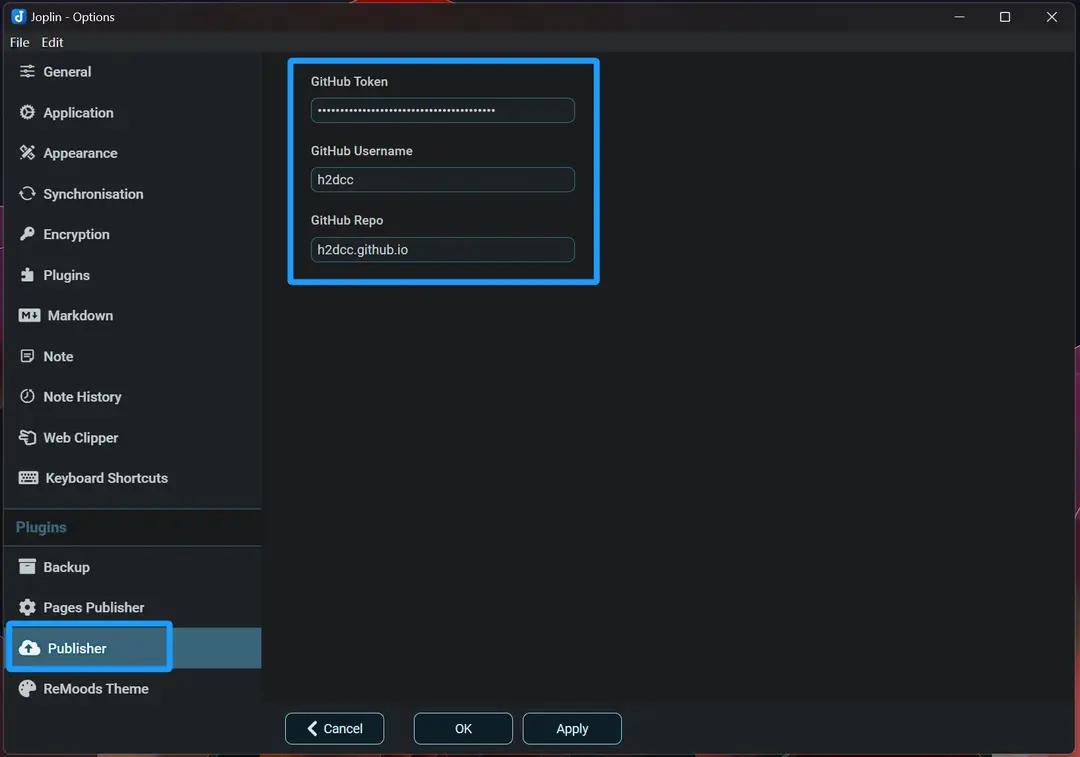The width and height of the screenshot is (1080, 757).
Task: Open the Backup plugin settings
Action: (66, 567)
